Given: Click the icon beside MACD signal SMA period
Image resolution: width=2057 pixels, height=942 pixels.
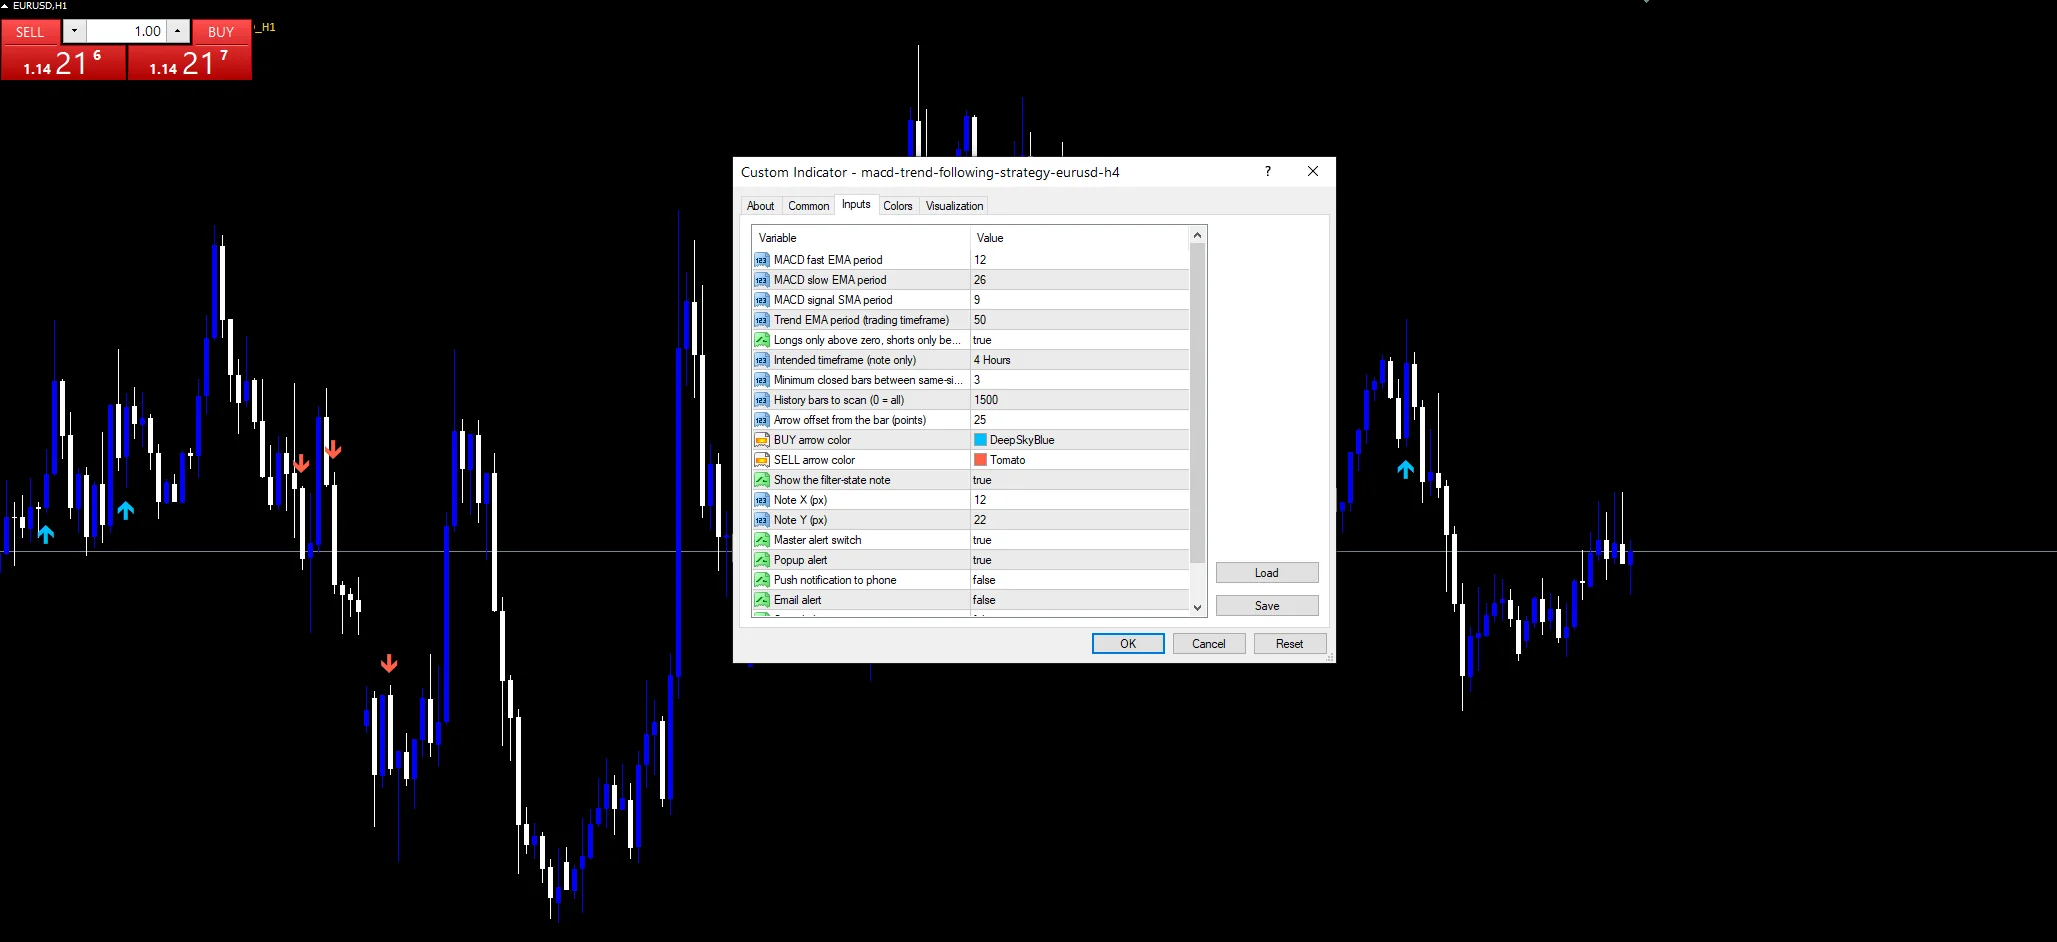Looking at the screenshot, I should (x=762, y=300).
